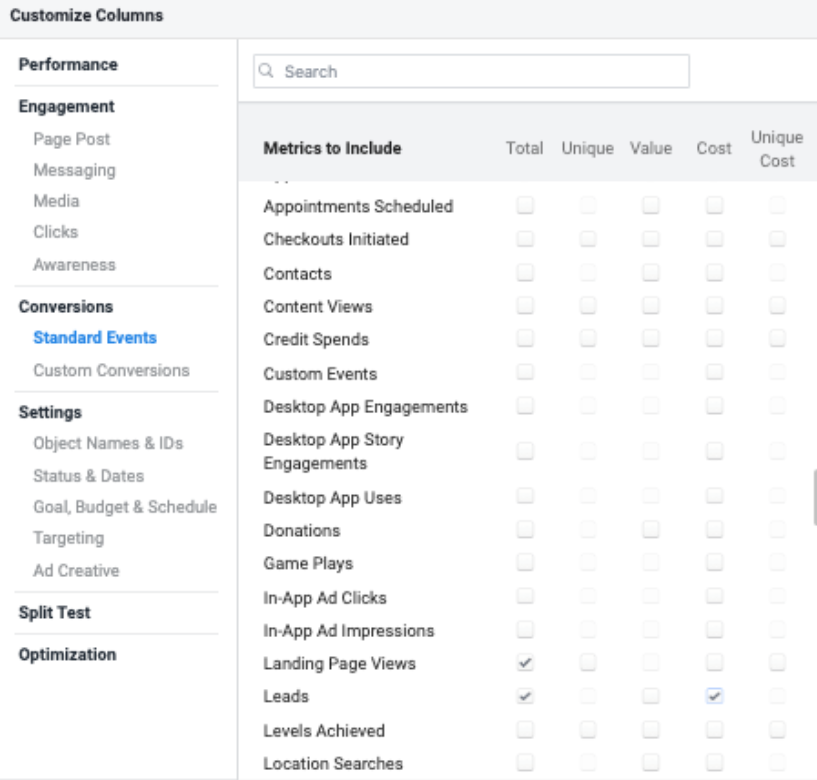Click the search magnifier icon
817x780 pixels.
point(267,72)
